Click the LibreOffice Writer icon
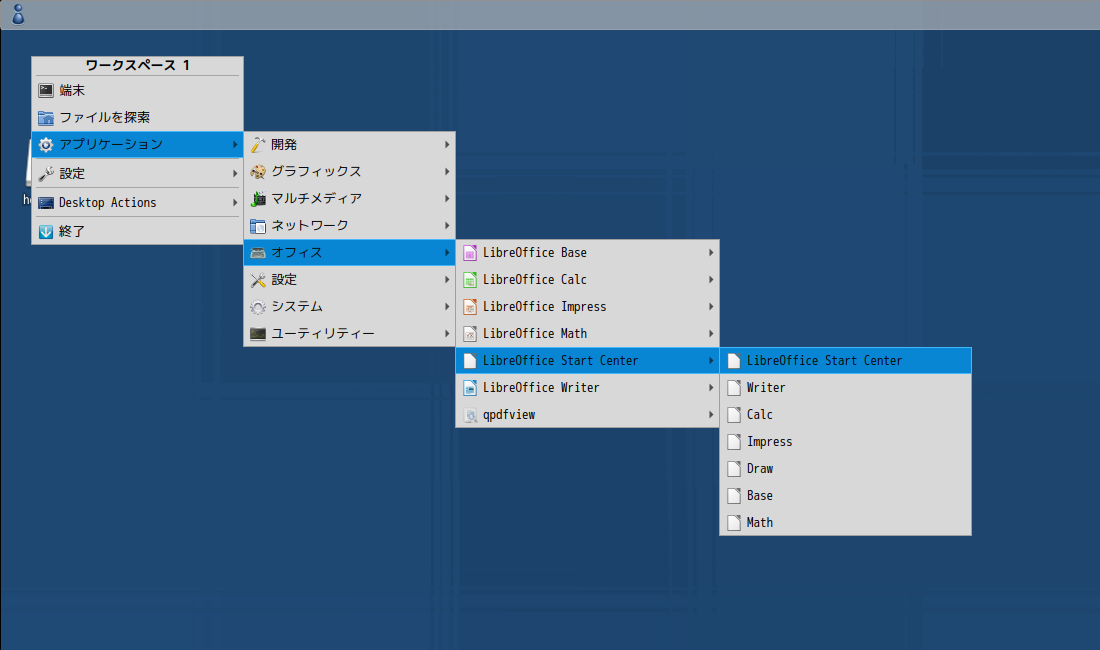The image size is (1100, 650). (470, 388)
